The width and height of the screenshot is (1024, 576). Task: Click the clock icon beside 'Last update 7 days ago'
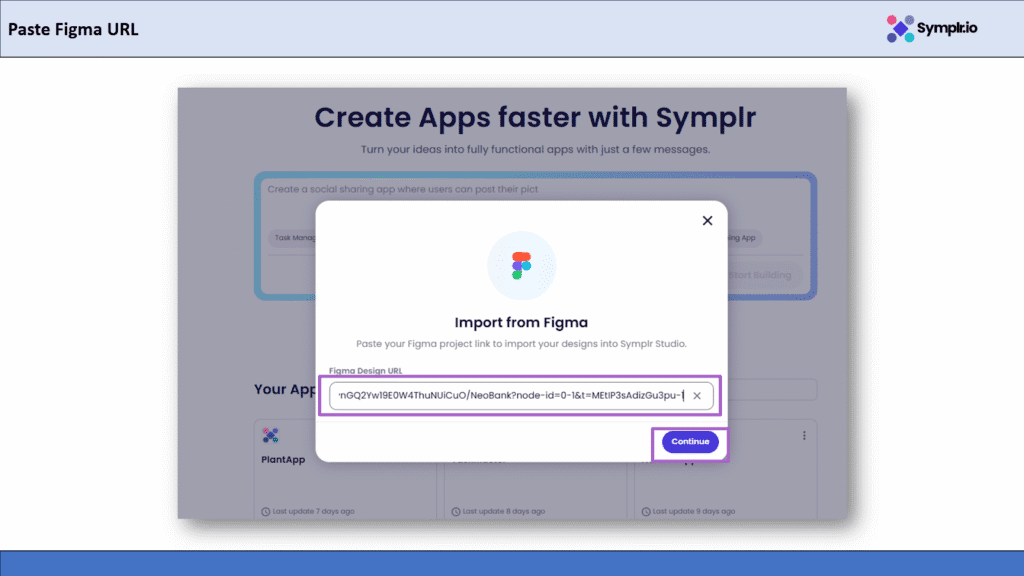pos(265,511)
